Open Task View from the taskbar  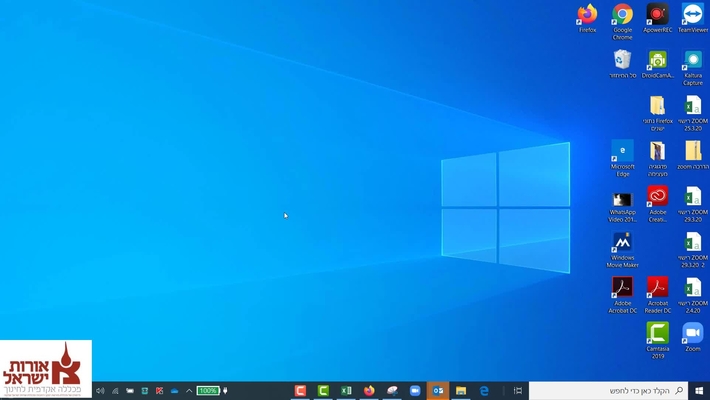click(518, 390)
